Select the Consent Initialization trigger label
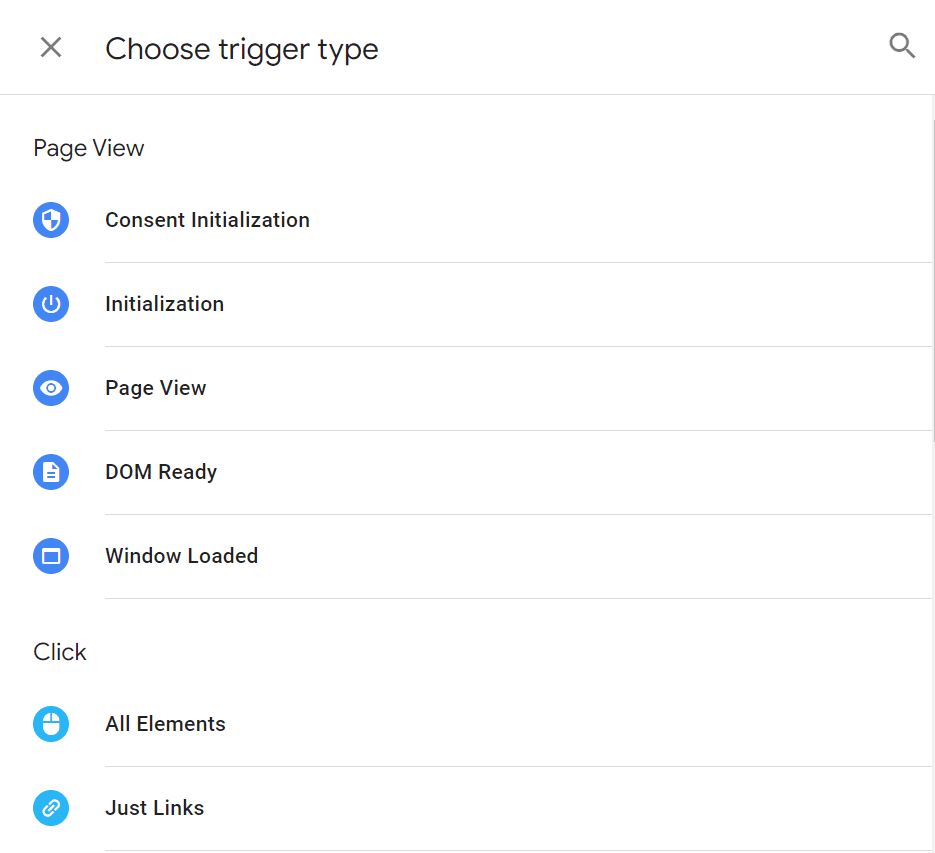935x853 pixels. [207, 220]
